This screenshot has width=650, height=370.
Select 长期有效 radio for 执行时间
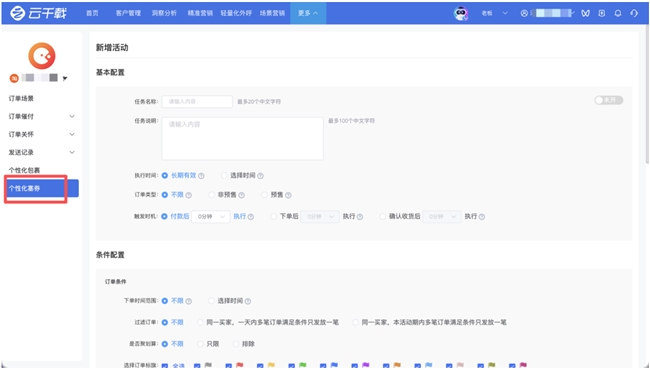click(x=165, y=176)
